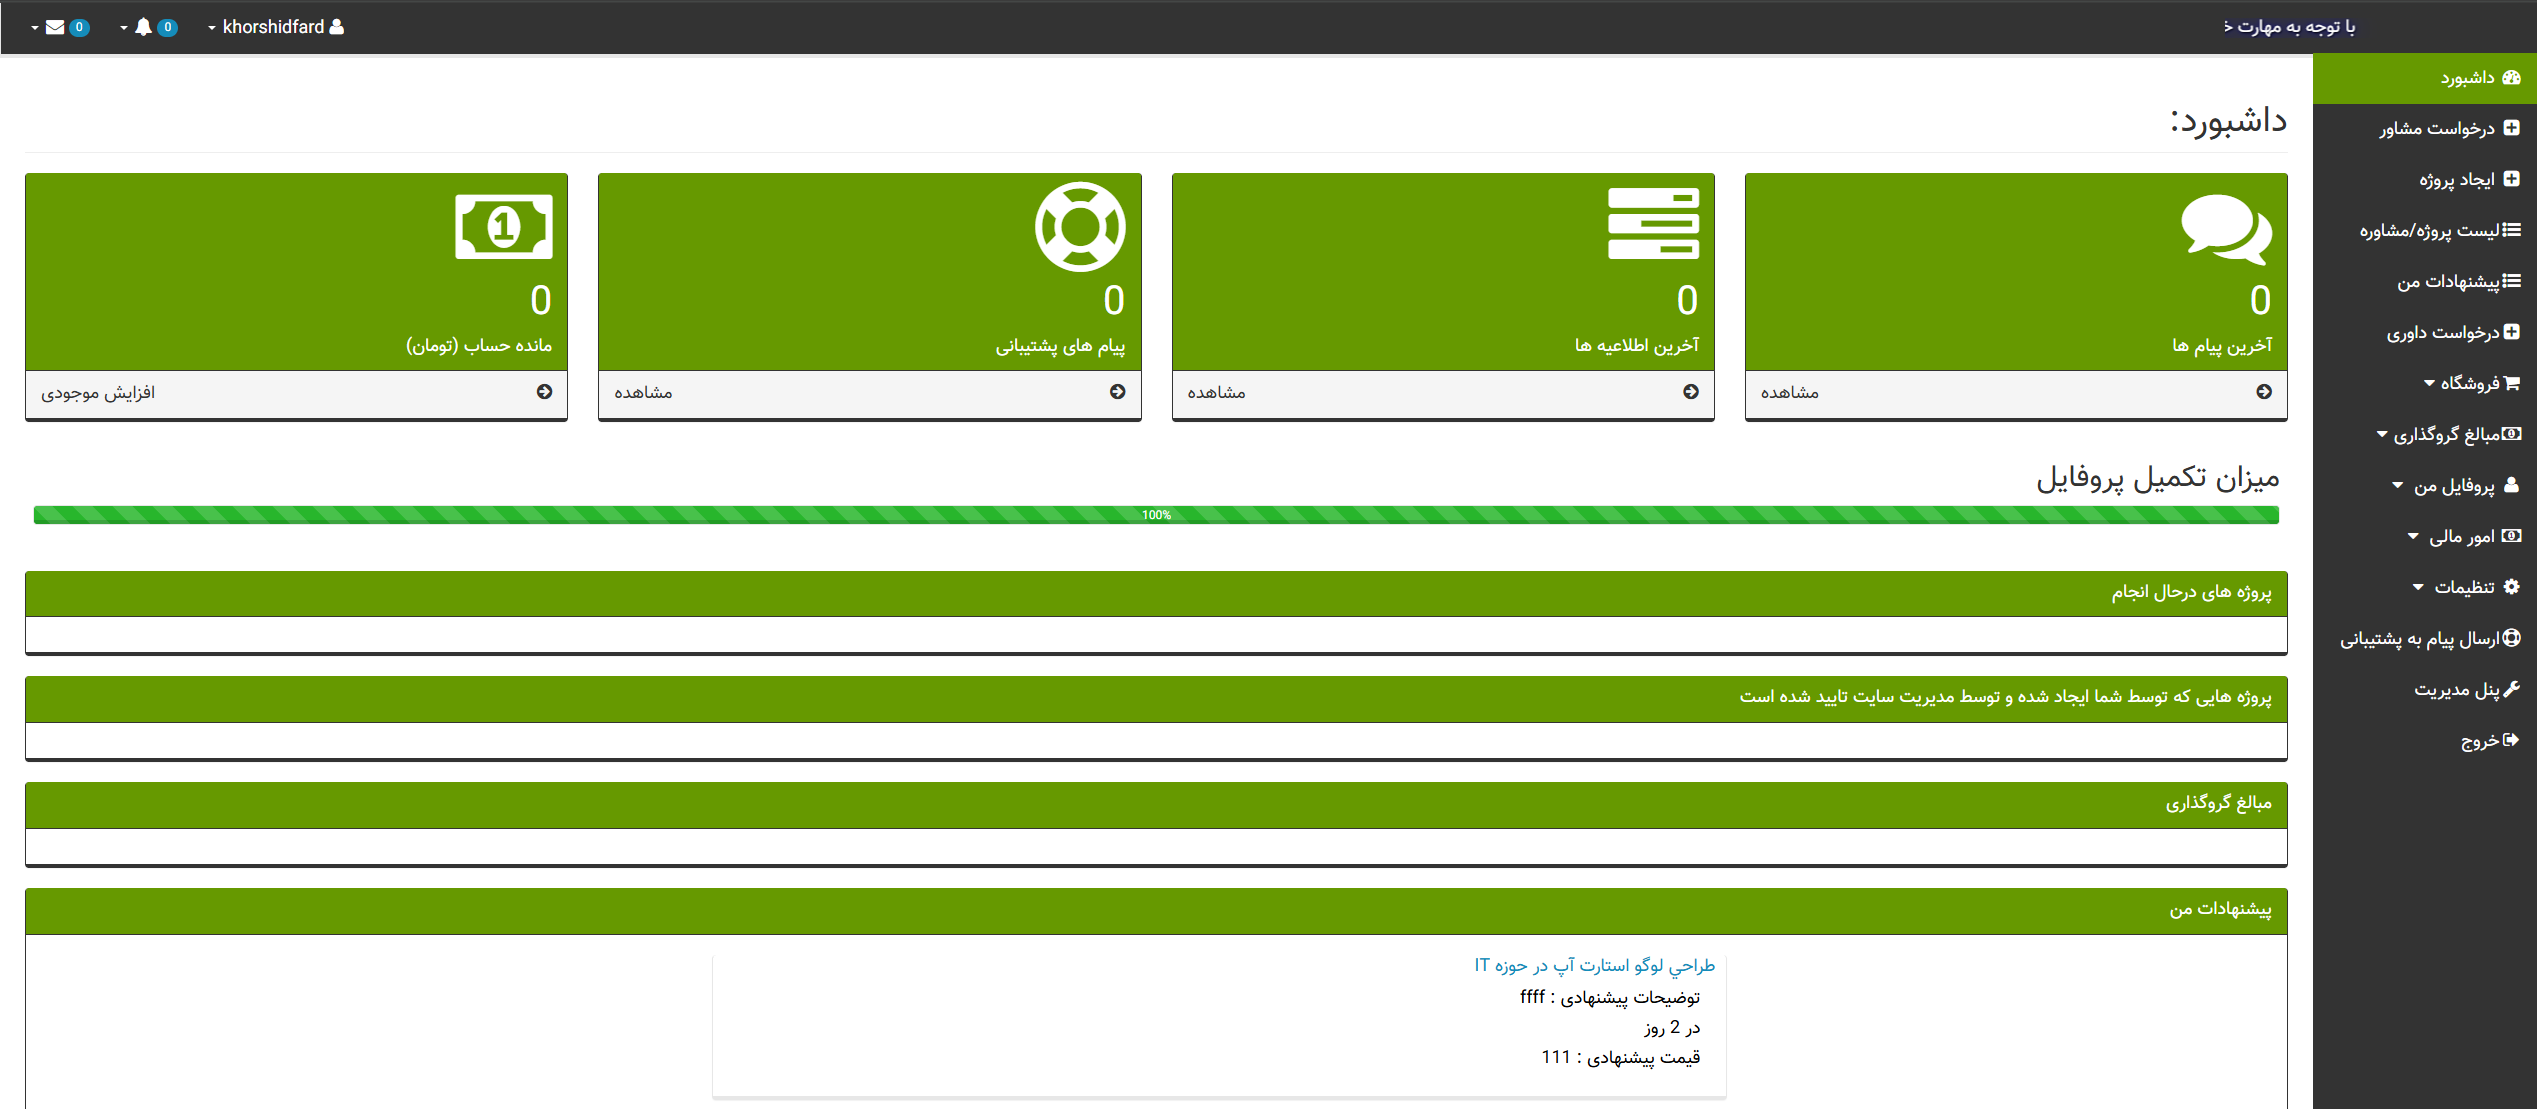Click the shopping cart icon for فروشگاه
Viewport: 2537px width, 1109px height.
coord(2511,383)
